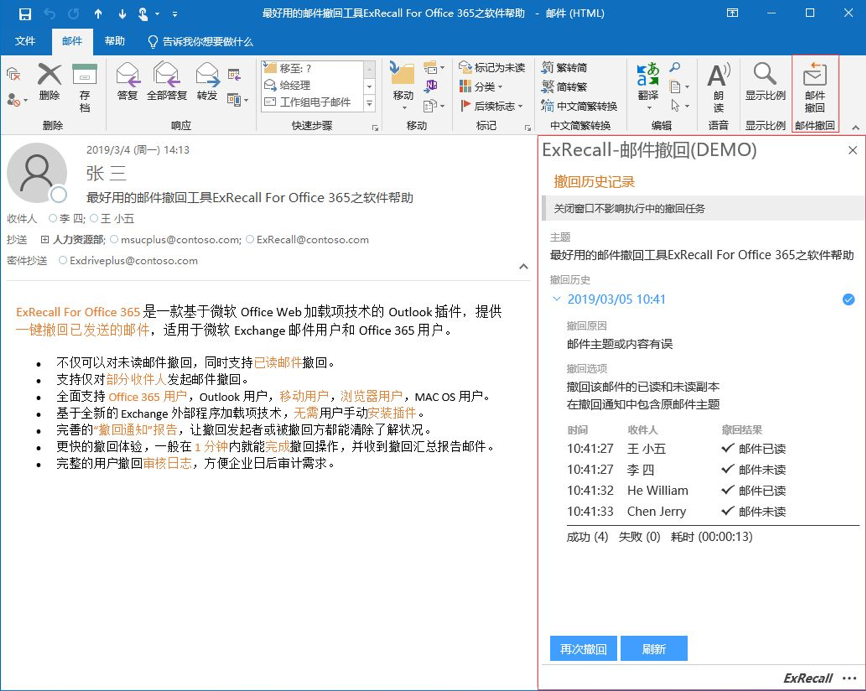
Task: Reply with meeting icon in 响应 group
Action: 234,75
